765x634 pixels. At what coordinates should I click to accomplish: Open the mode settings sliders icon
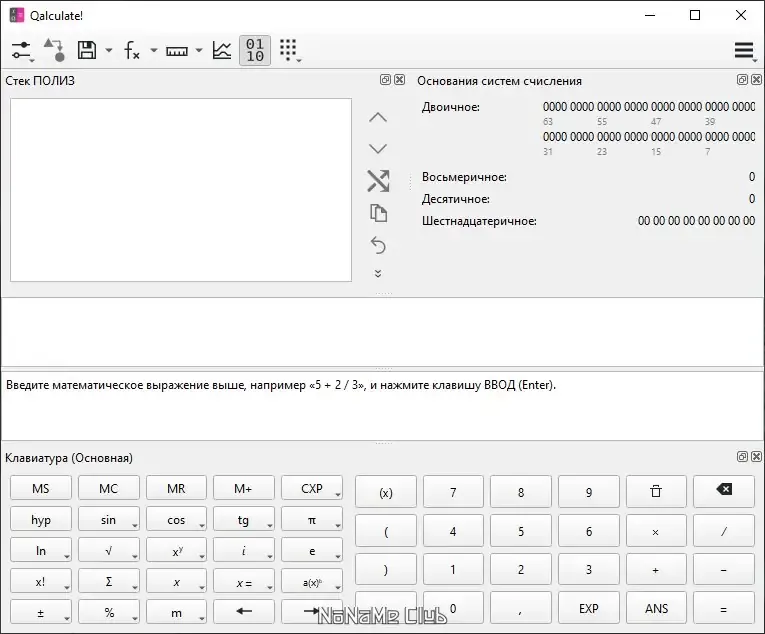point(21,50)
